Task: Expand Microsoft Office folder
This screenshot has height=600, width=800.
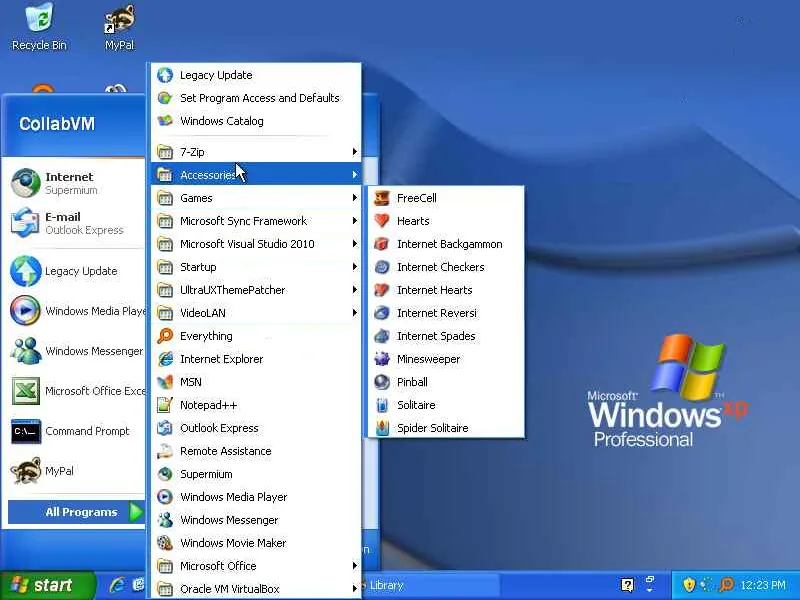Action: click(256, 565)
